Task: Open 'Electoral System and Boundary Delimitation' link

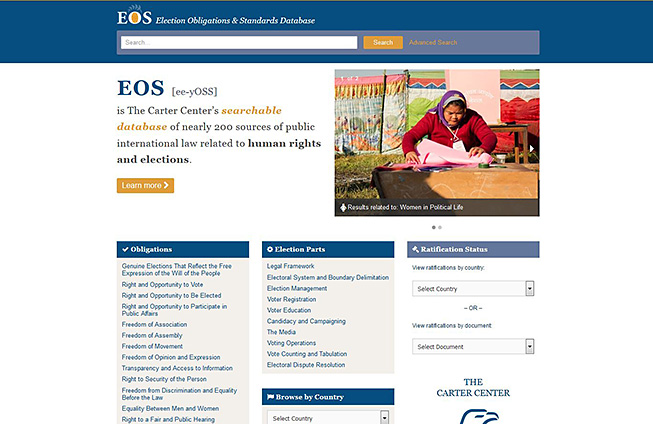Action: (x=328, y=277)
